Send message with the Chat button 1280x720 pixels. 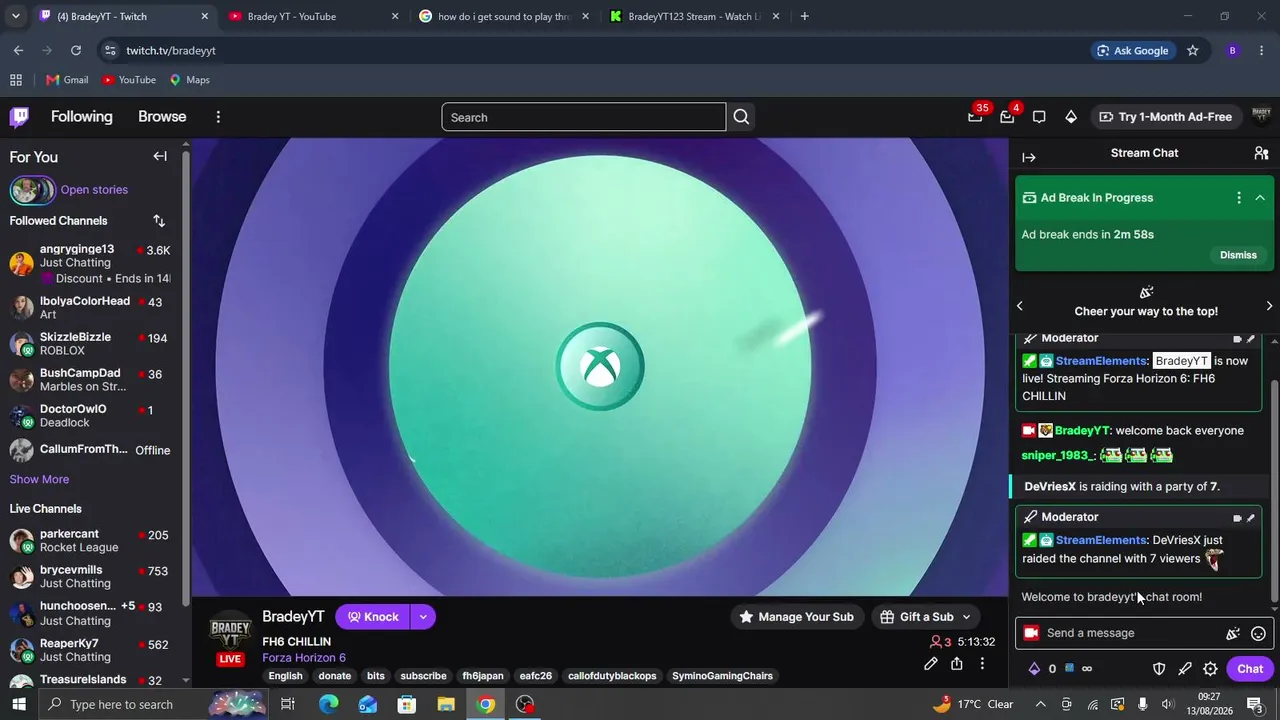pyautogui.click(x=1250, y=669)
